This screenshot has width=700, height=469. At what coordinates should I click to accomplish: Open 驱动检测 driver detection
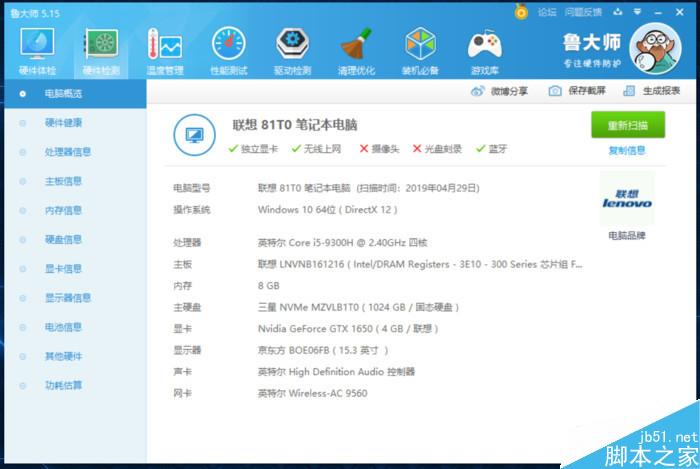[x=292, y=51]
